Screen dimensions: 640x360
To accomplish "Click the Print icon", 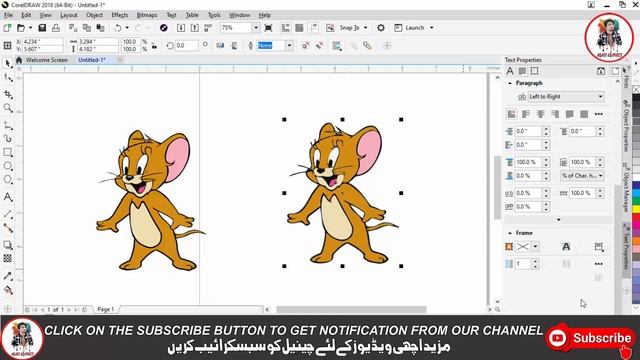I will click(56, 28).
